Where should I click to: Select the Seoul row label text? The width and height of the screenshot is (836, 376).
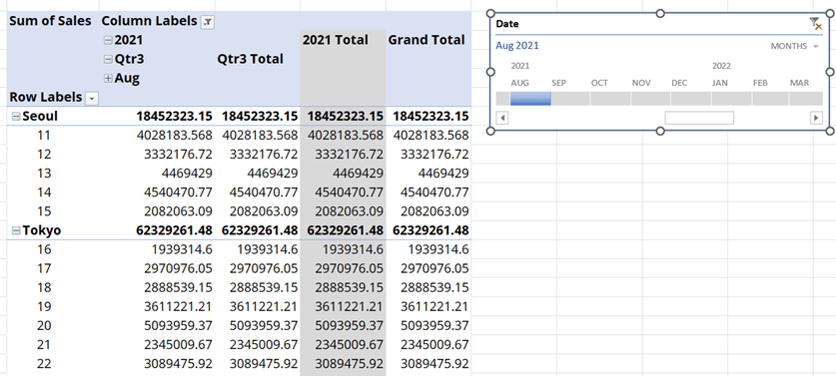(40, 116)
